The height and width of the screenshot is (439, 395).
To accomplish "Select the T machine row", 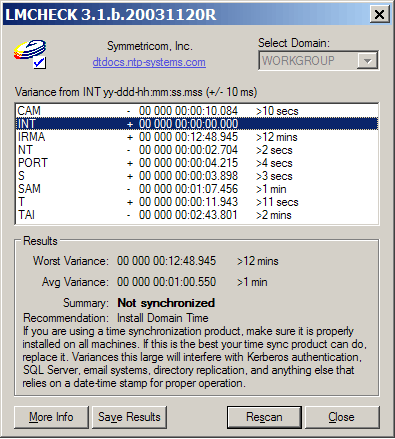I will pyautogui.click(x=197, y=202).
